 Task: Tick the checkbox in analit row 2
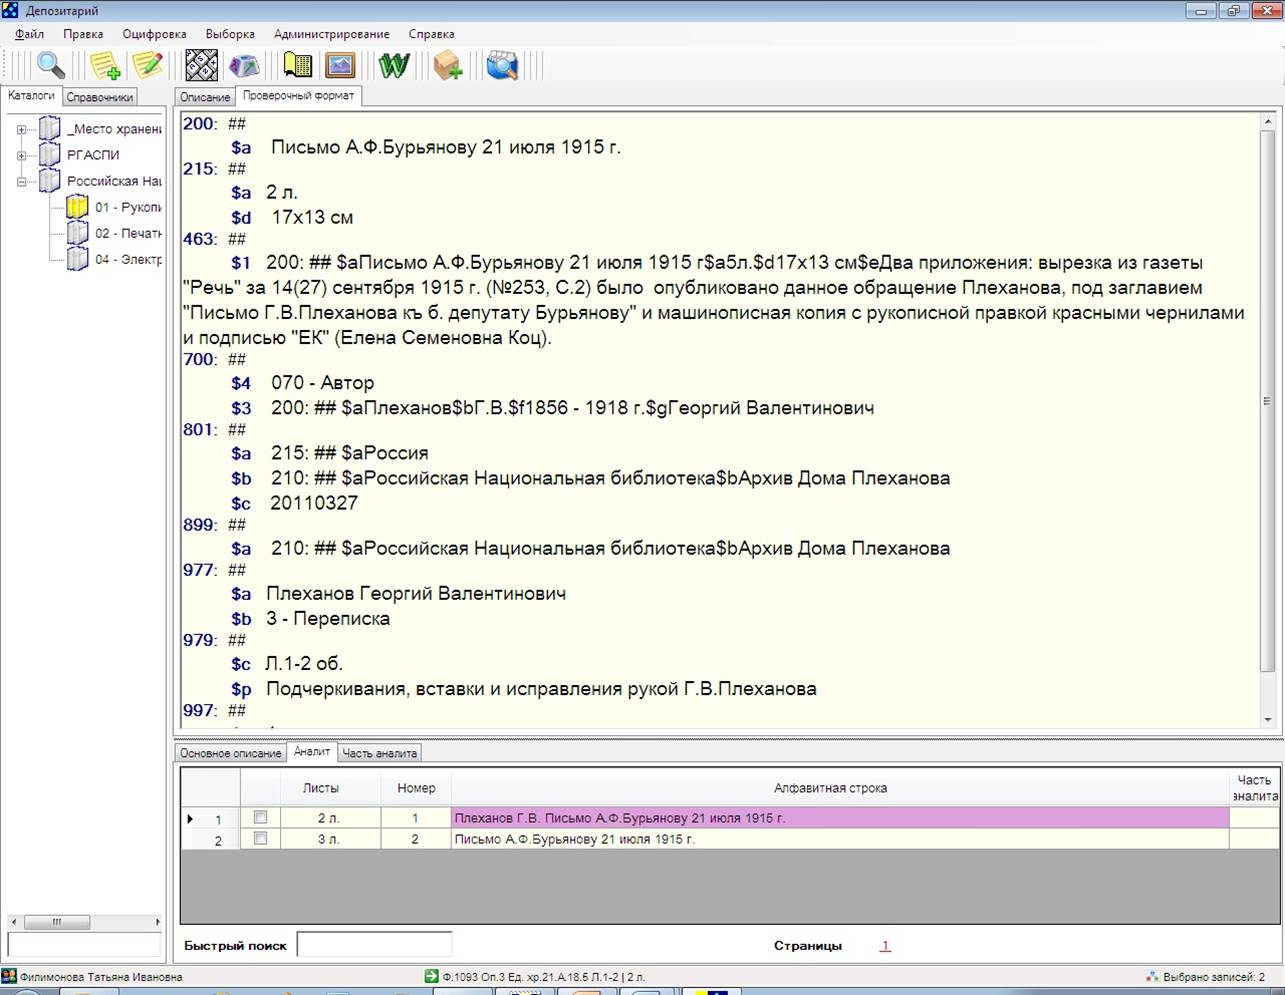coord(260,839)
